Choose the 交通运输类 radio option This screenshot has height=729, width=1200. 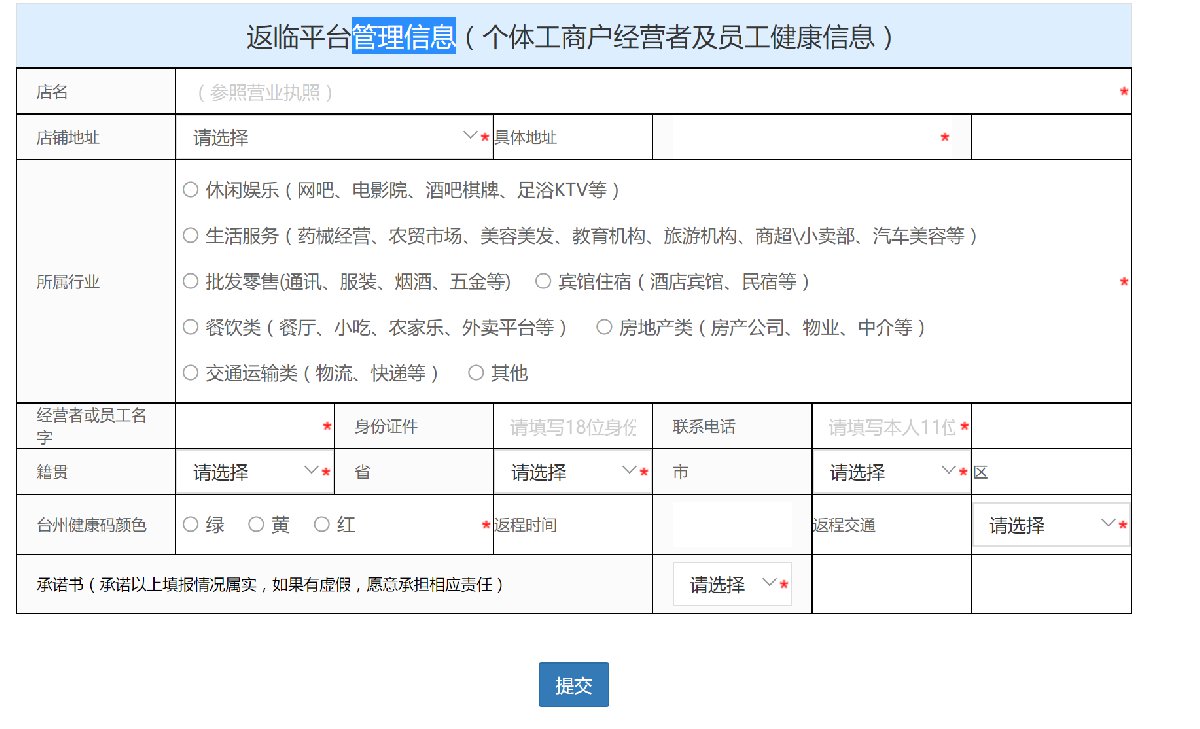pos(191,373)
